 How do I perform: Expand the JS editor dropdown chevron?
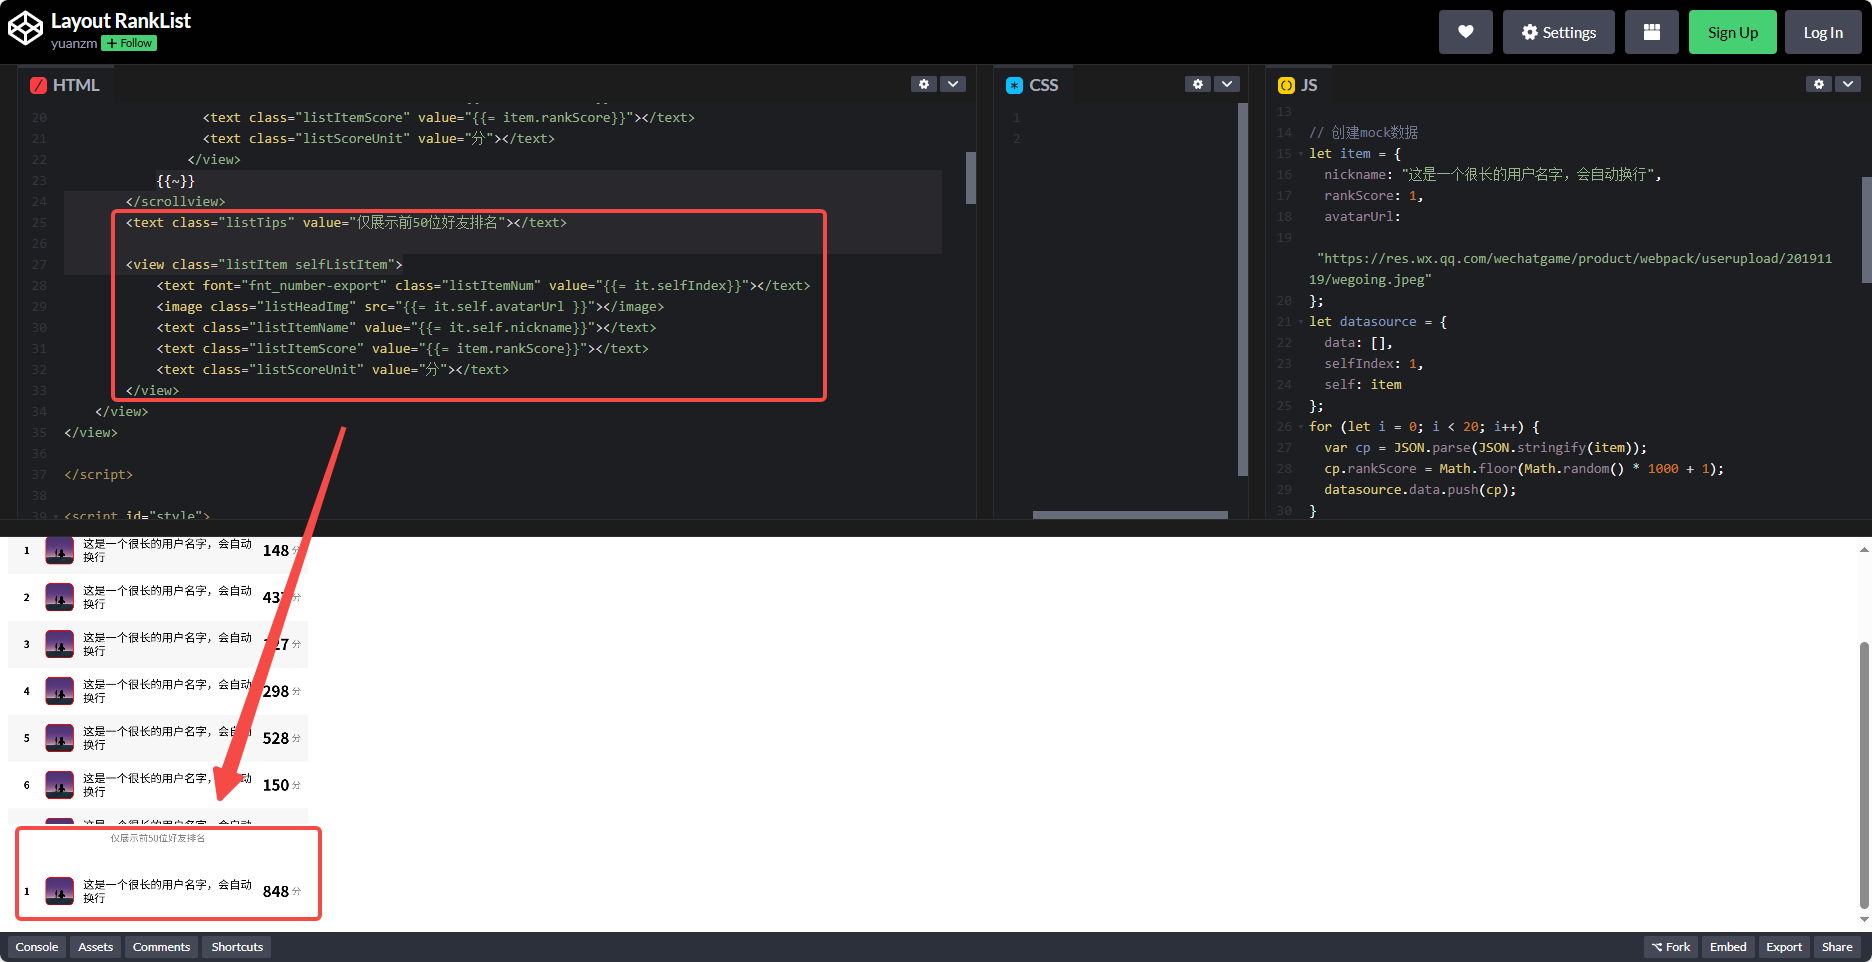1848,84
